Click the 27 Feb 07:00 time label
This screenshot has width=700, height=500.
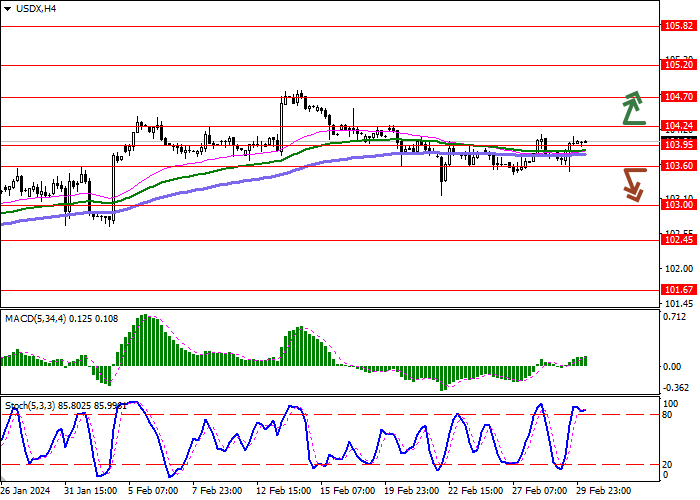541,491
